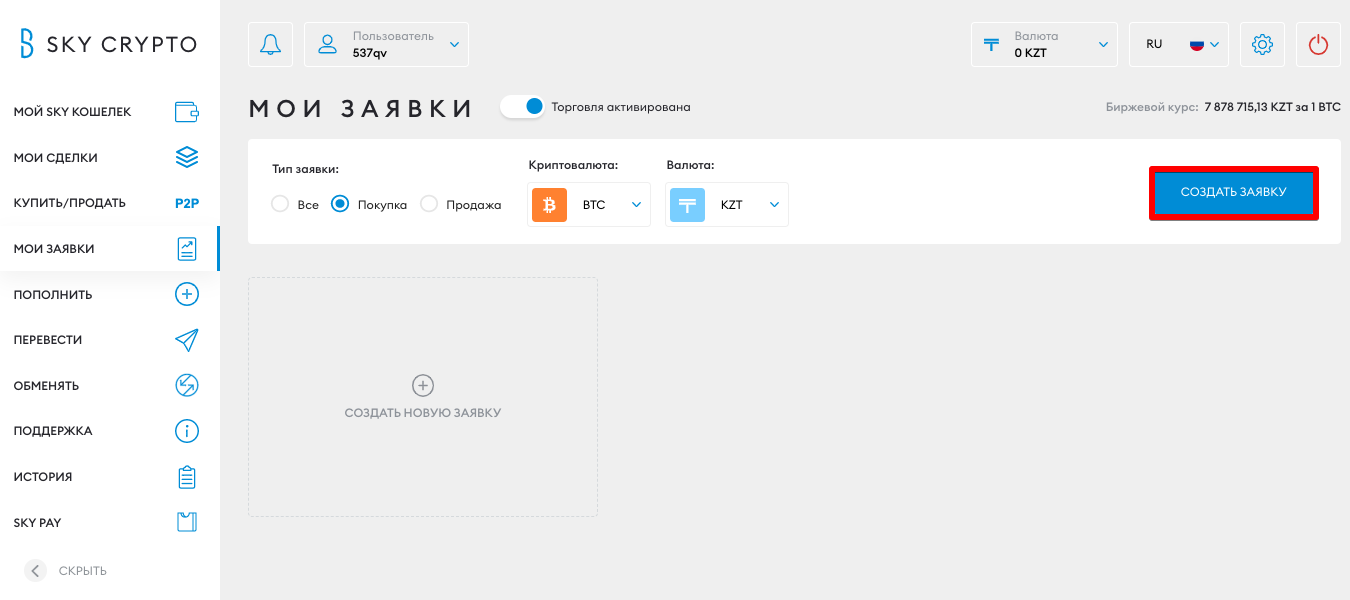The height and width of the screenshot is (600, 1350).
Task: Click Создать новую заявку placeholder card
Action: [423, 397]
